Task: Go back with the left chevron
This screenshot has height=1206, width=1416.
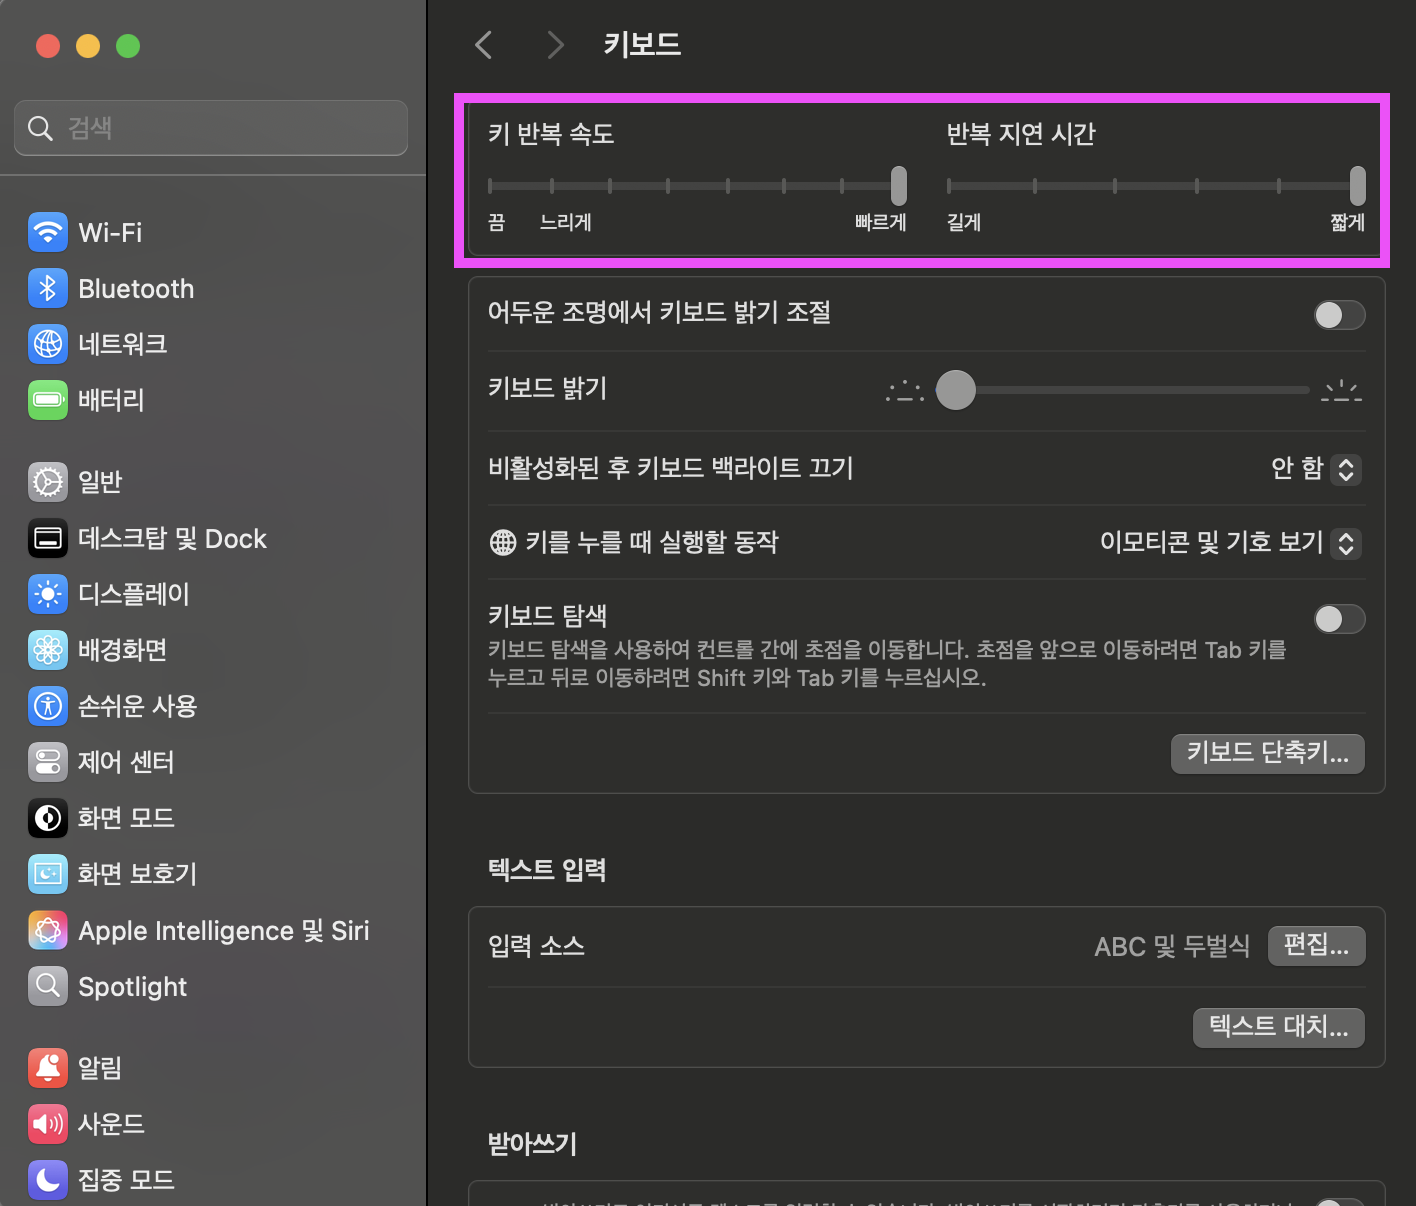Action: click(x=484, y=44)
